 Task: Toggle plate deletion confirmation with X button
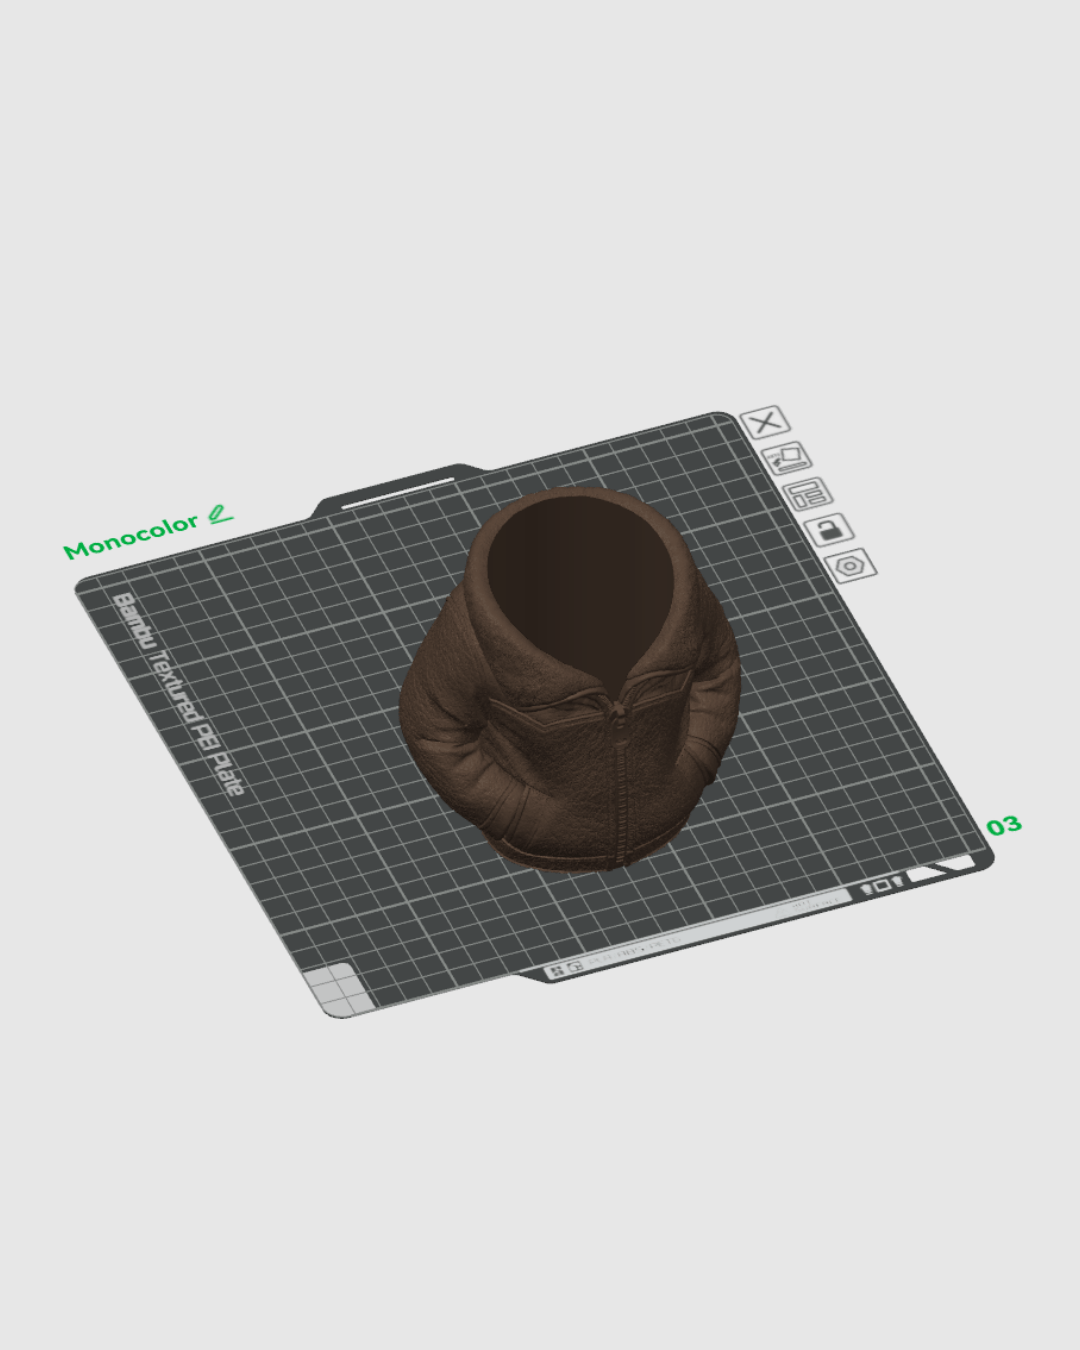tap(765, 422)
